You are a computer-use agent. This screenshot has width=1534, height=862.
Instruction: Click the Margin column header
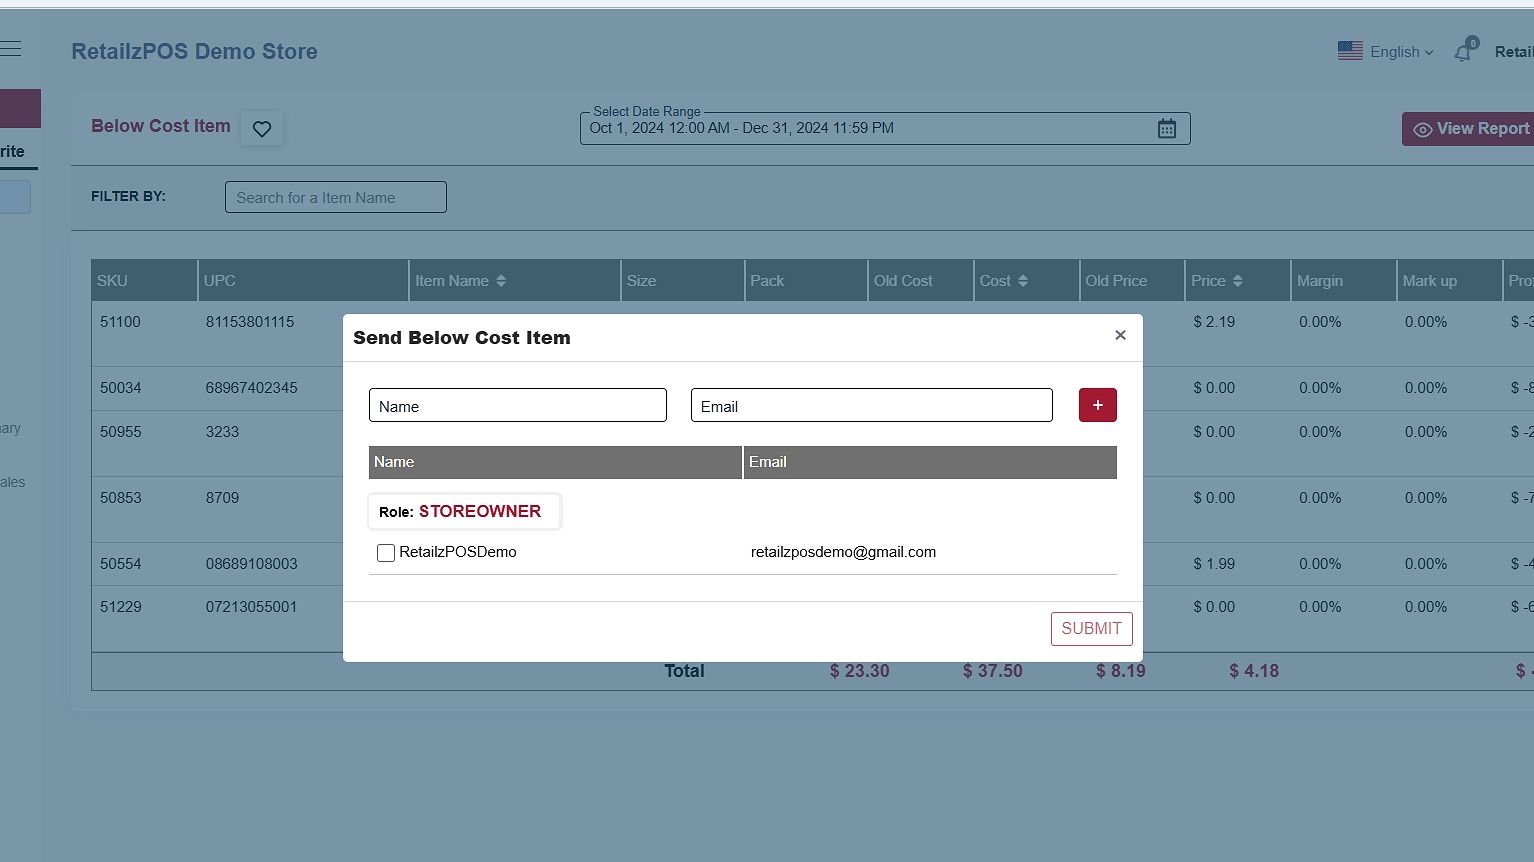pyautogui.click(x=1319, y=281)
